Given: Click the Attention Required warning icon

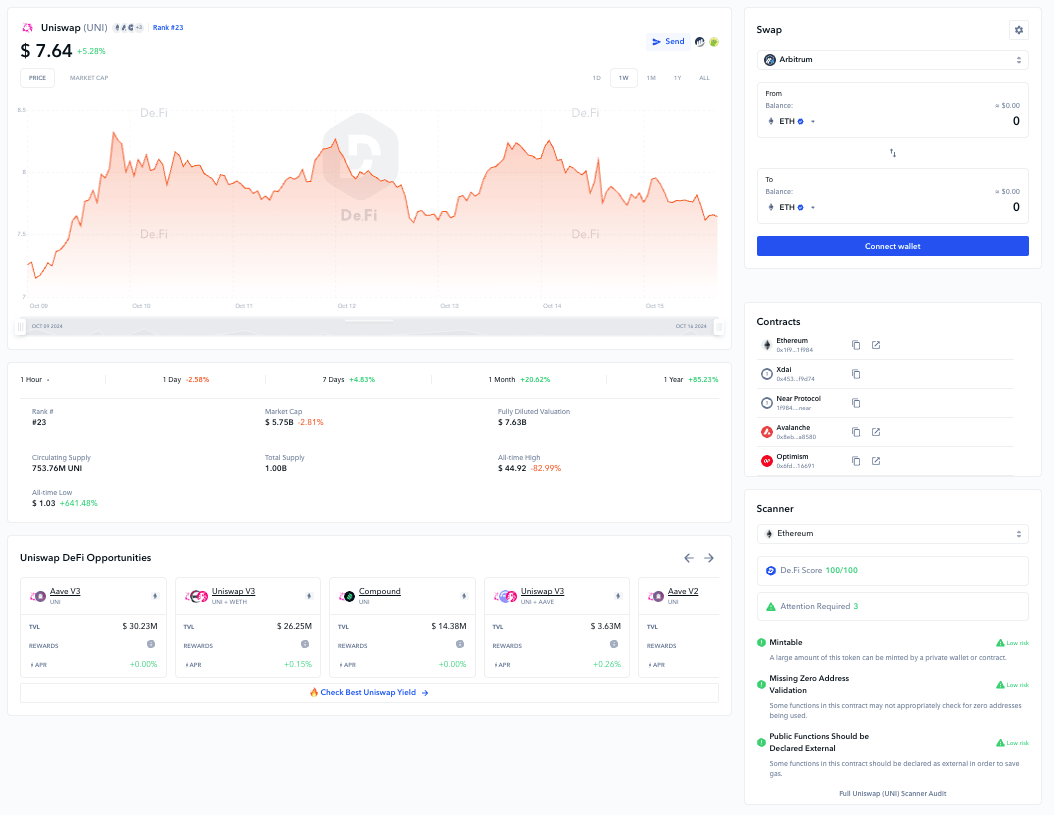Looking at the screenshot, I should coord(771,607).
